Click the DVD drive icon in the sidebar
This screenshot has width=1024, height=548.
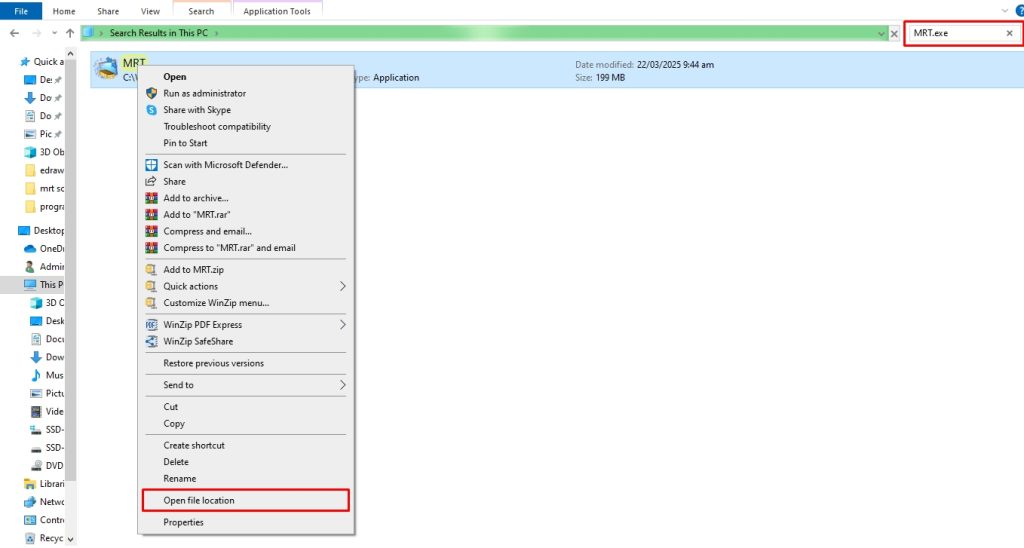click(36, 466)
